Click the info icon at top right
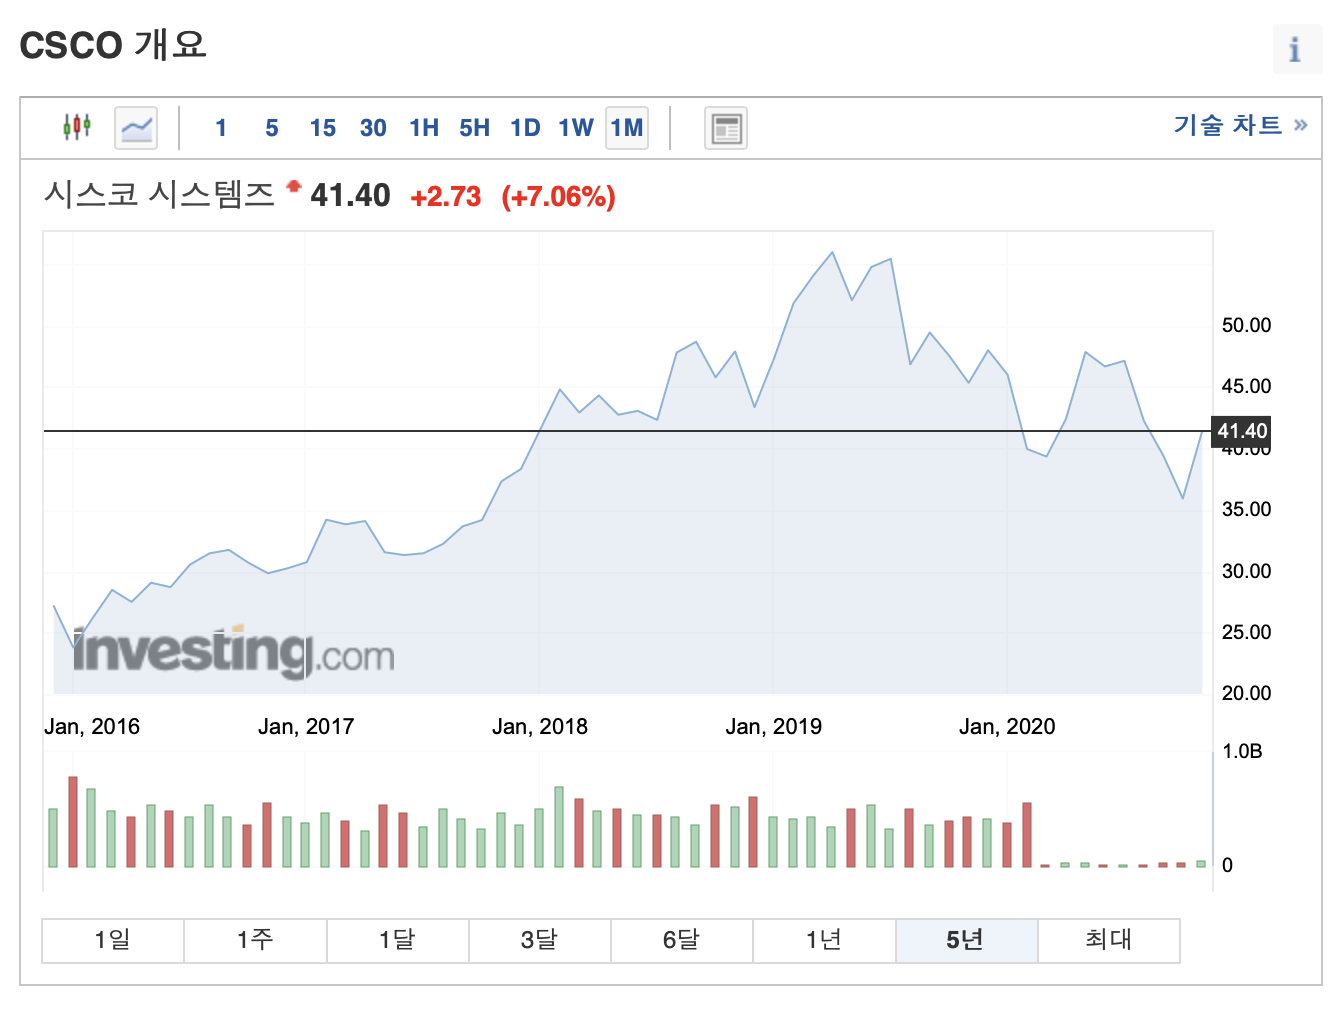Image resolution: width=1336 pixels, height=1012 pixels. pos(1297,49)
